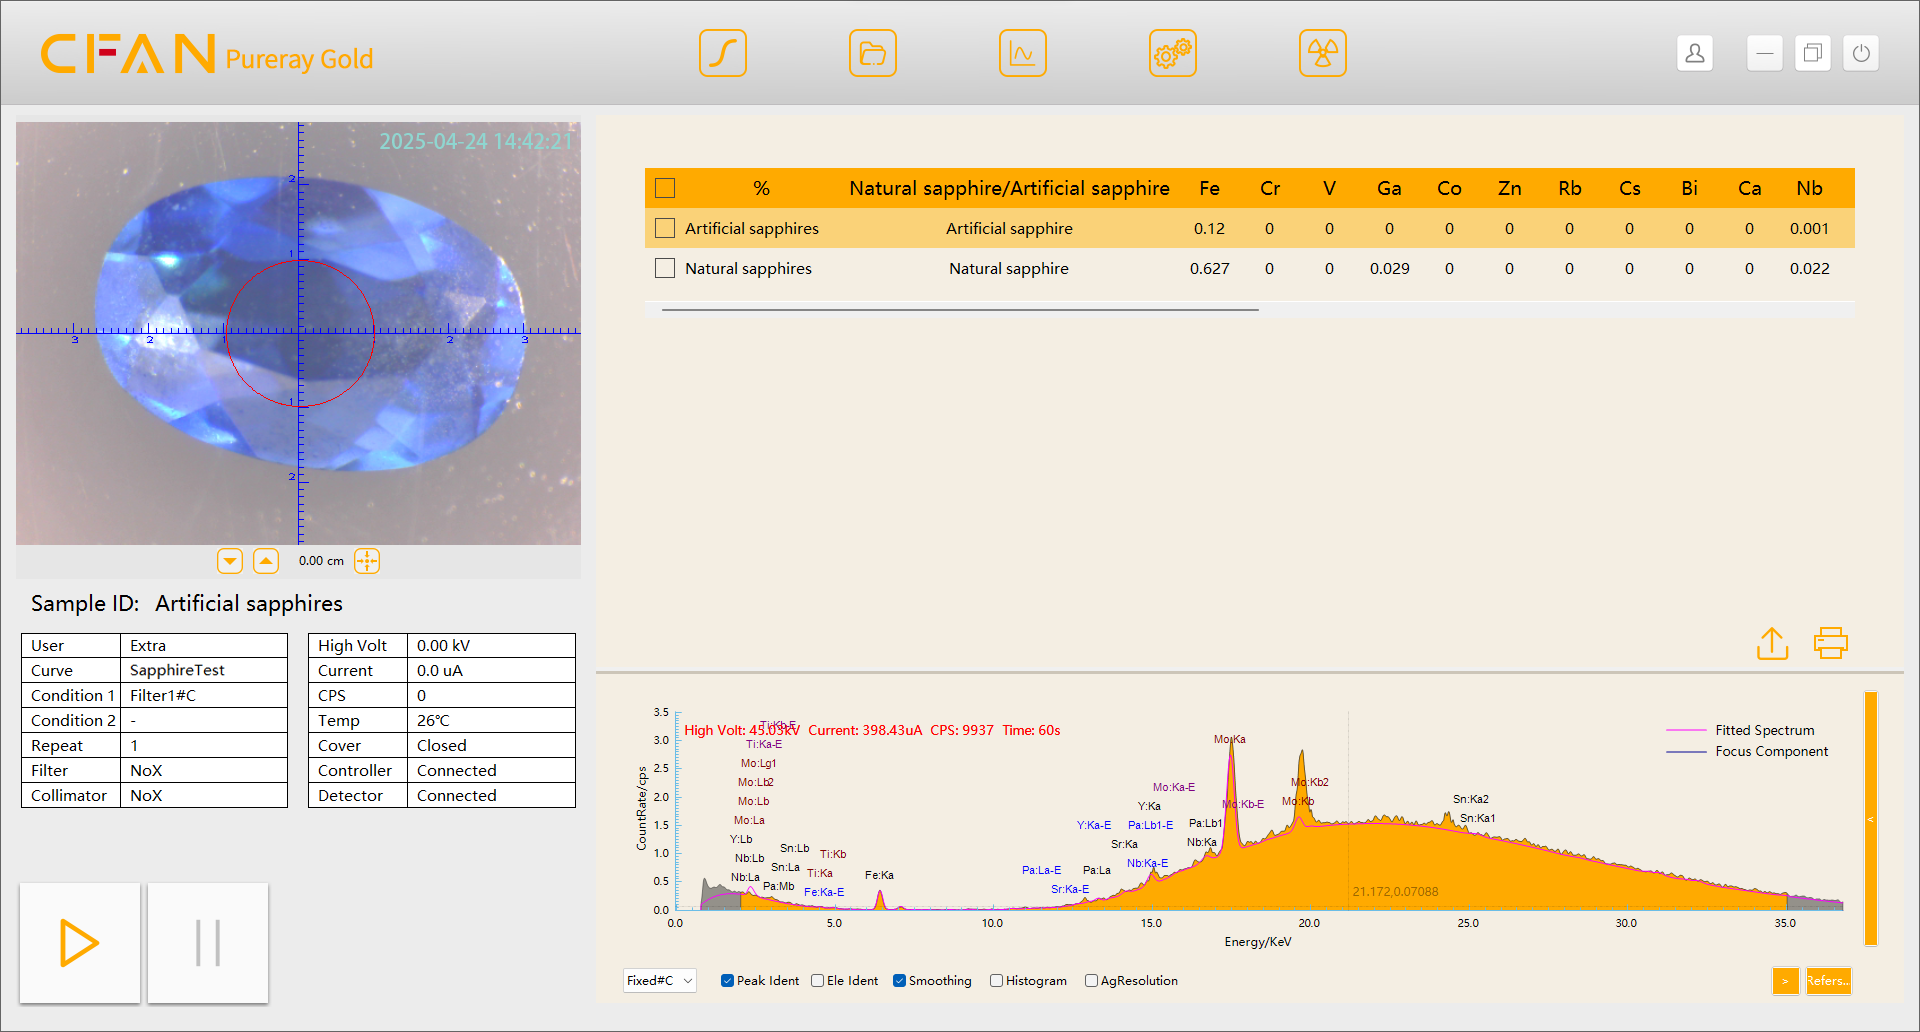Click the 0.00 kV High Volt value
The width and height of the screenshot is (1920, 1032).
(x=443, y=645)
